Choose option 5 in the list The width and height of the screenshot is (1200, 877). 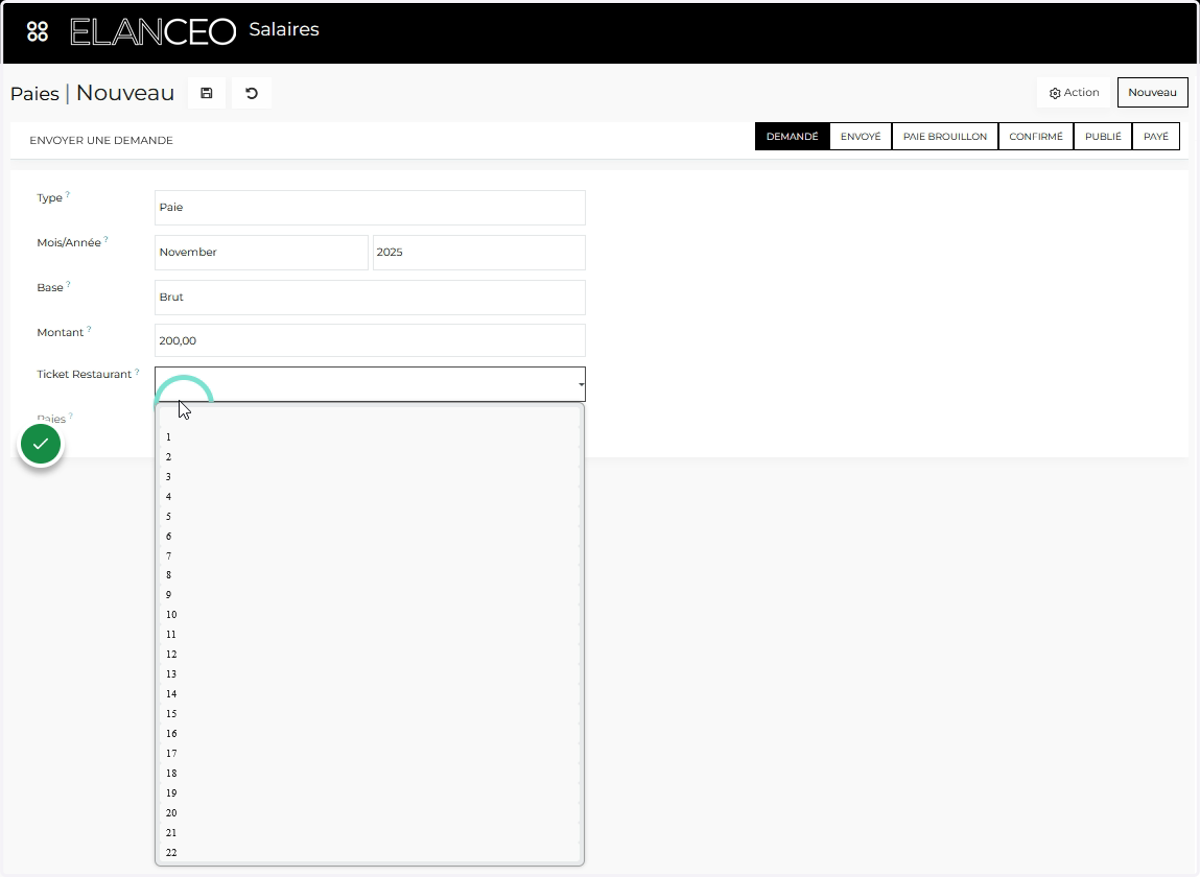[370, 516]
